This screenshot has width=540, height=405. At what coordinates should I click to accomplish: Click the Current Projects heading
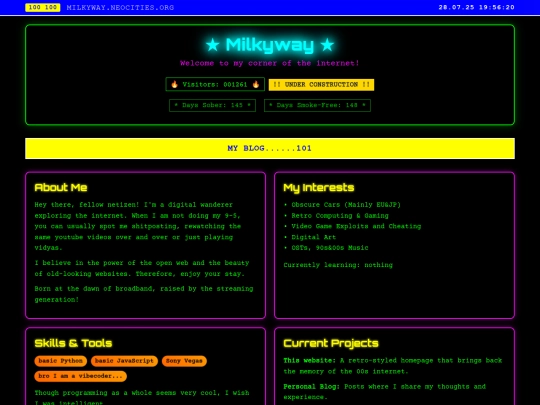[x=331, y=343]
